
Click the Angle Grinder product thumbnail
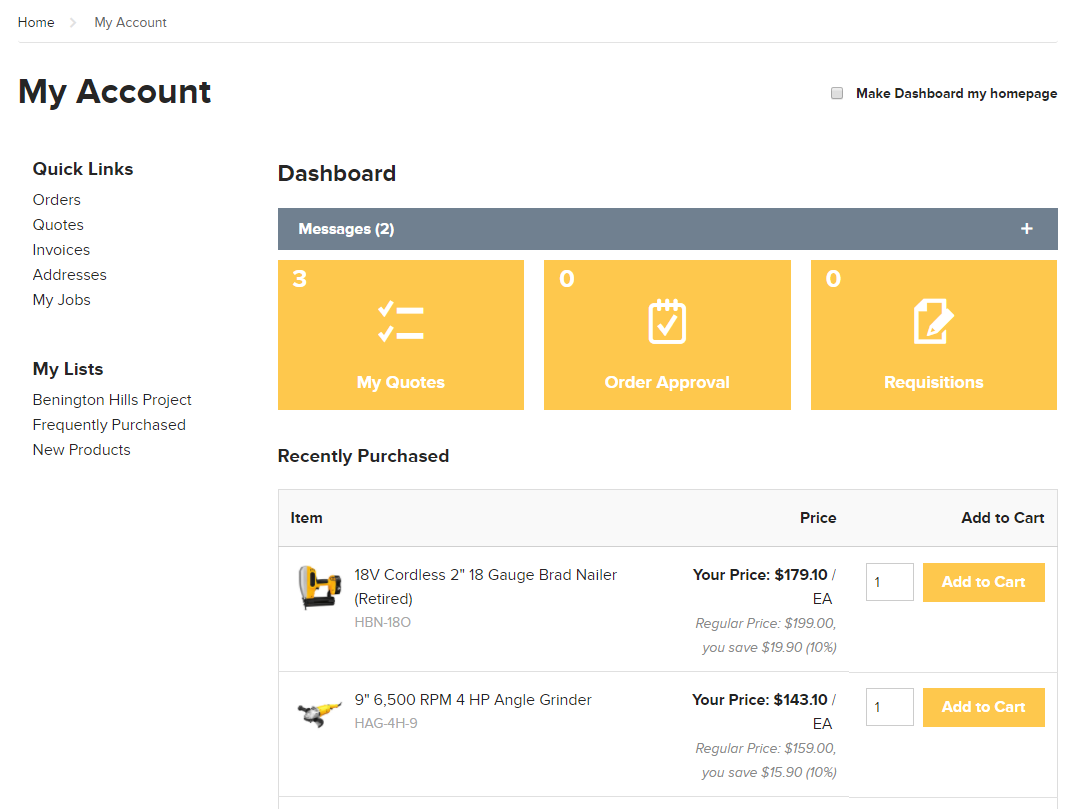318,711
